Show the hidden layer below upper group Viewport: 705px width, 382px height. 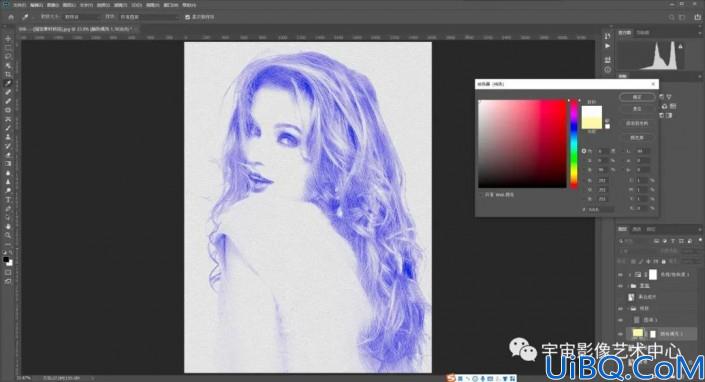(621, 297)
